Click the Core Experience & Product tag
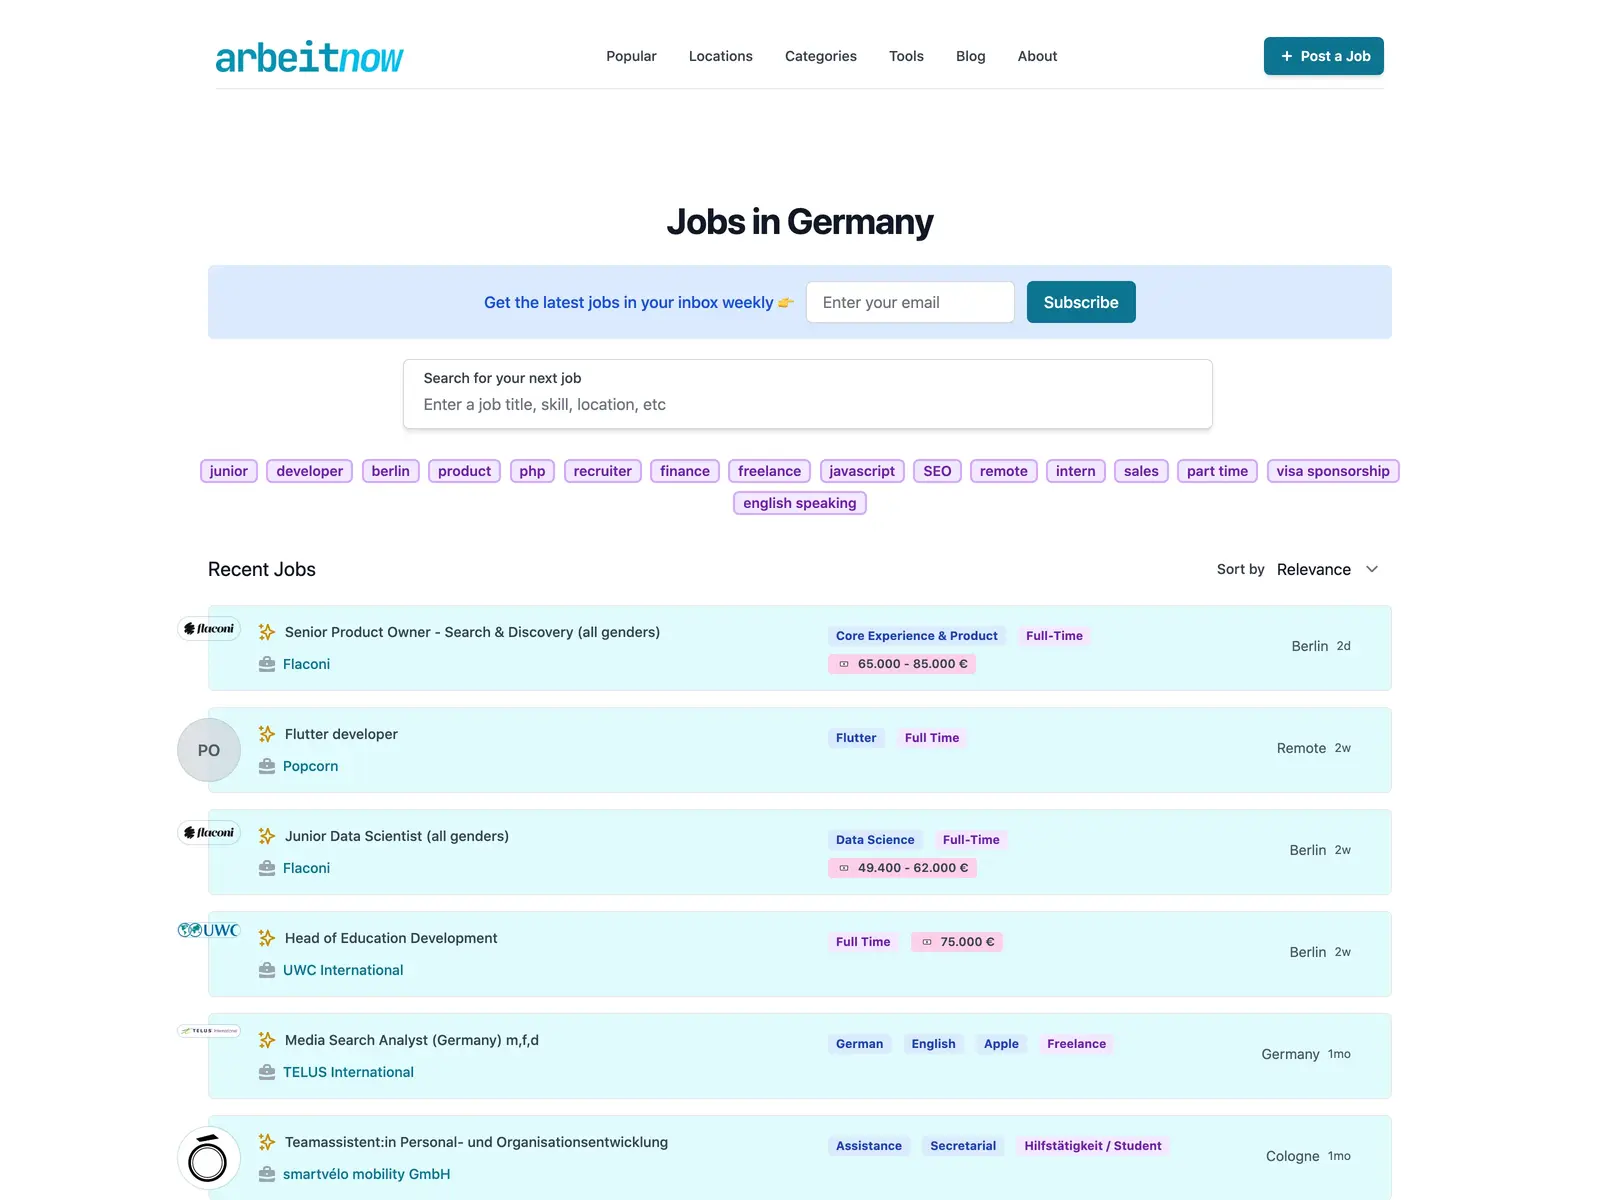This screenshot has width=1600, height=1200. point(917,636)
